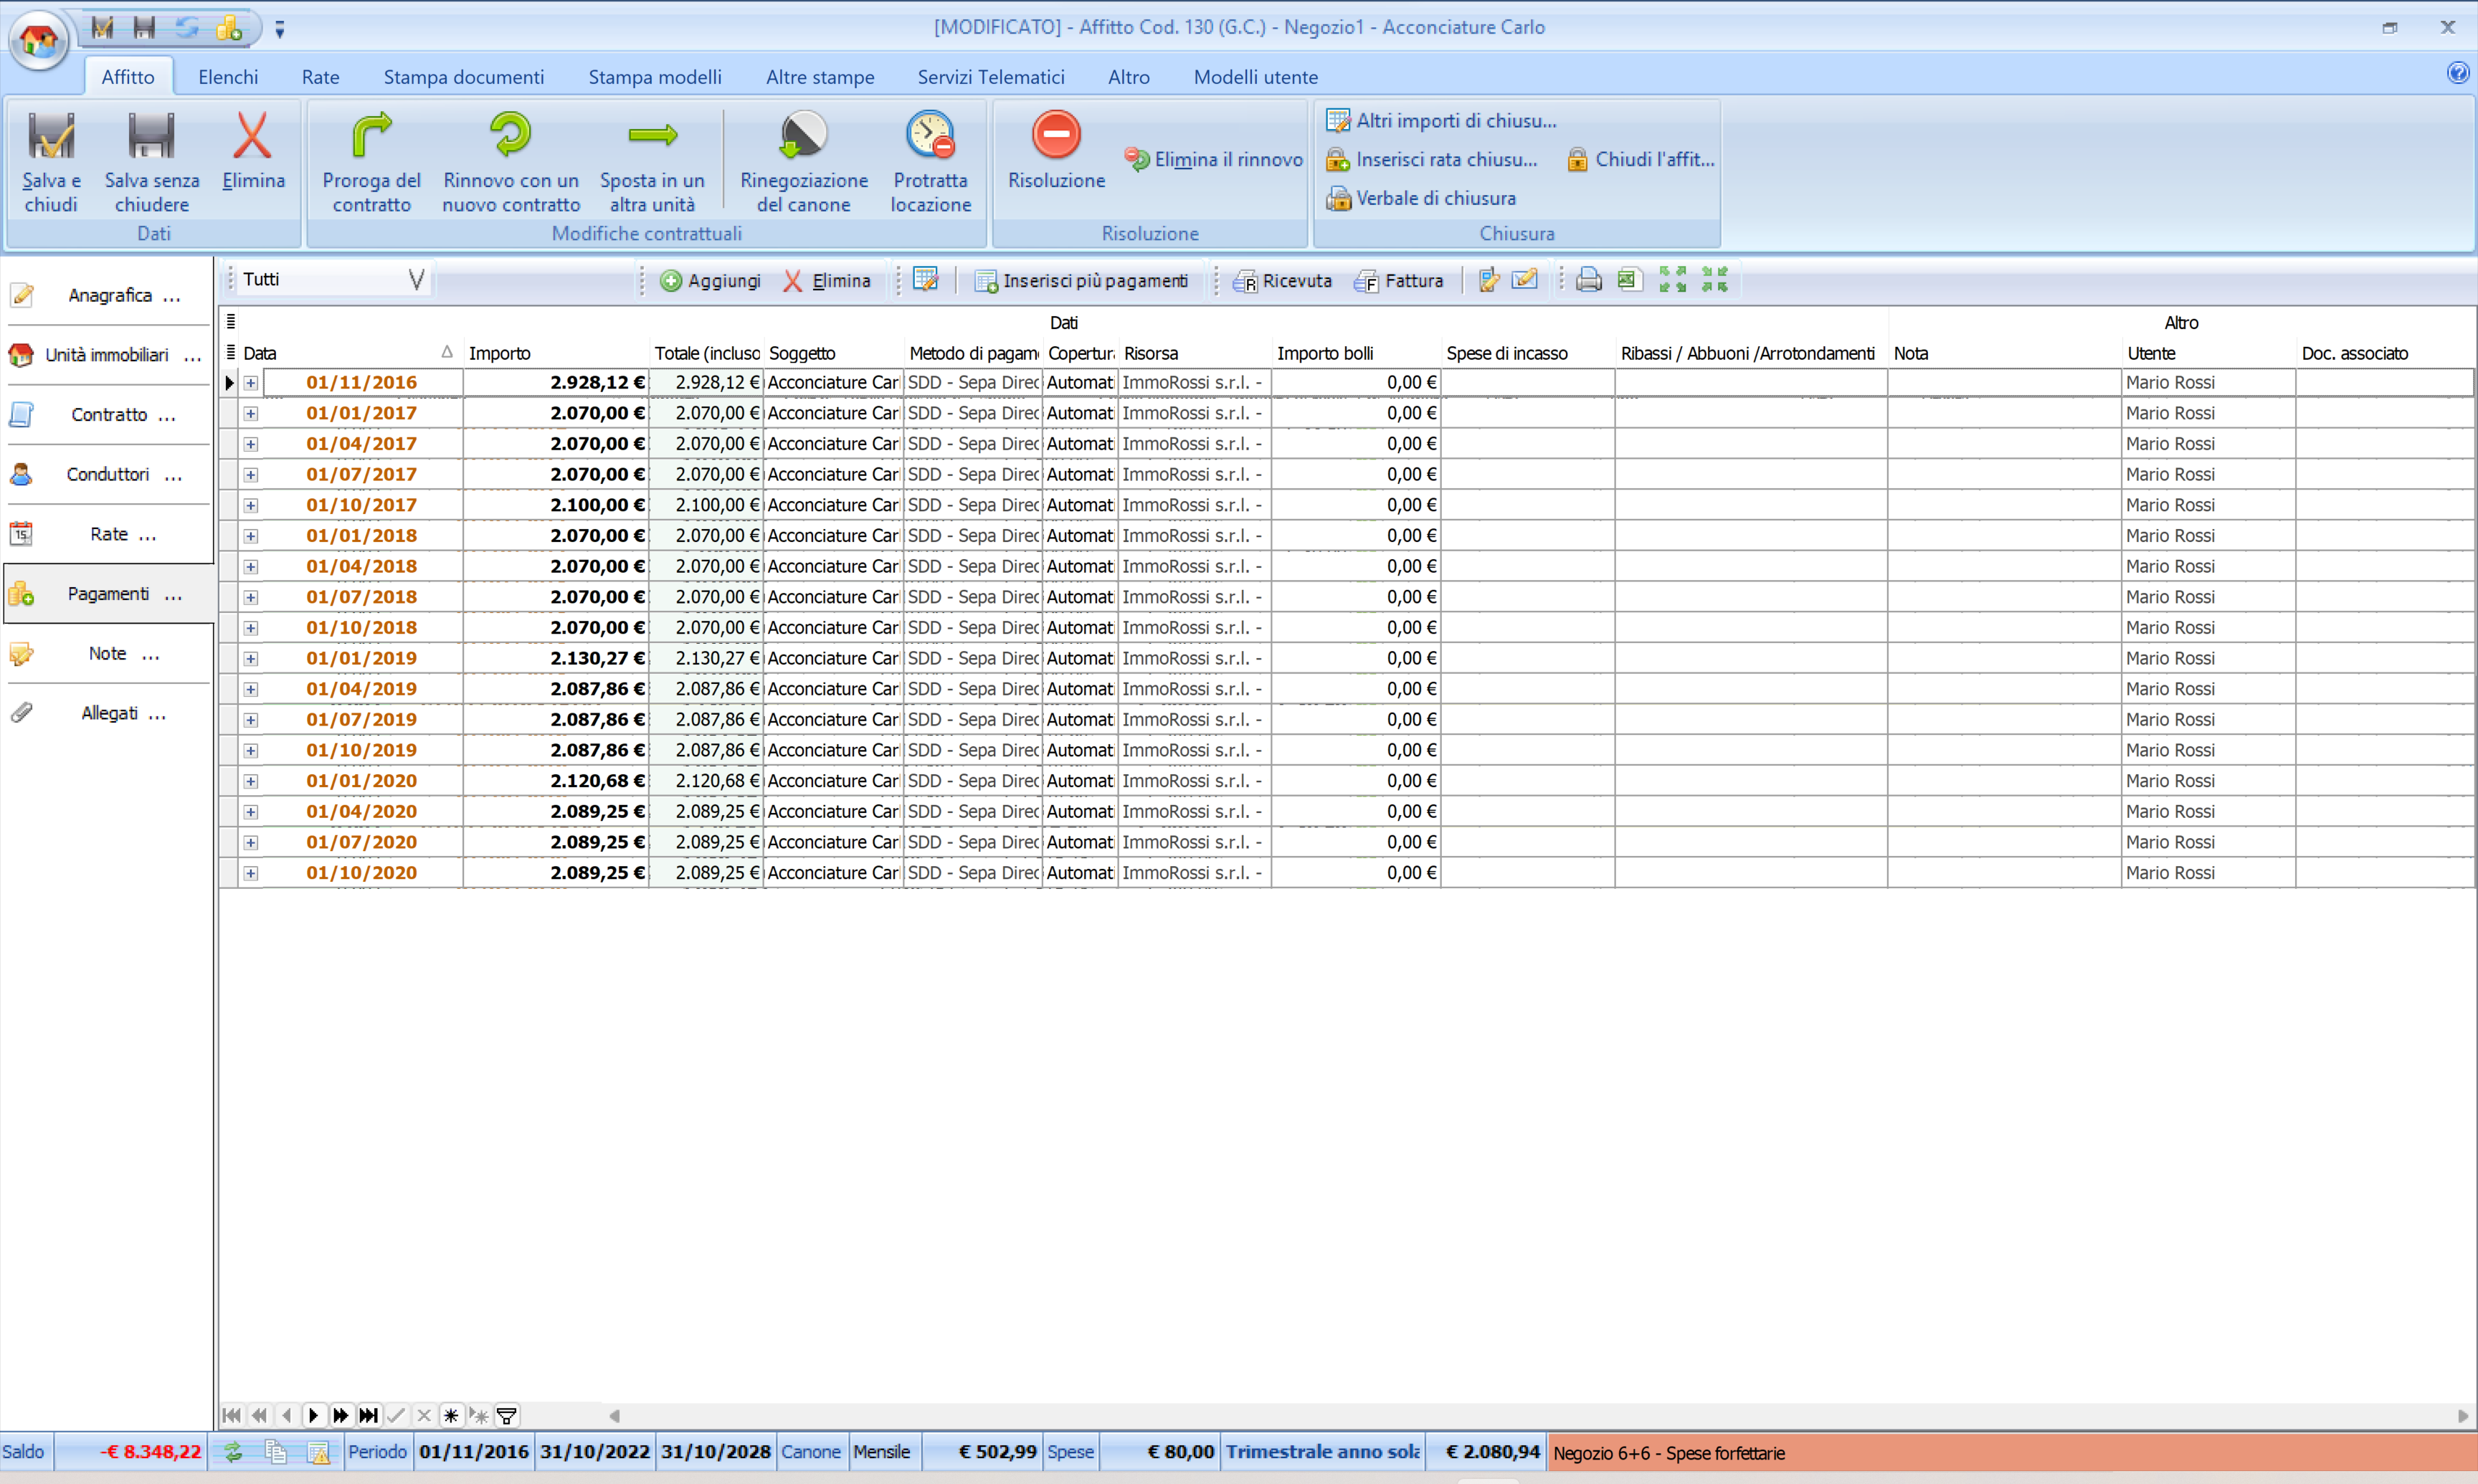Expand the 01/10/2020 payment row

pyautogui.click(x=251, y=873)
